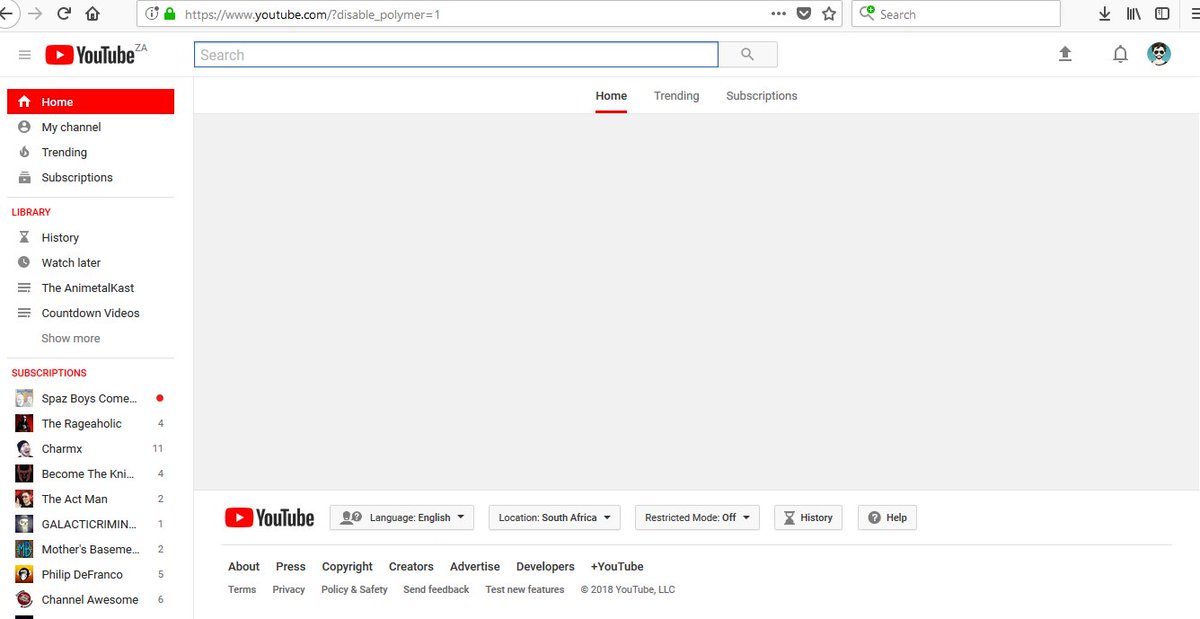Screen dimensions: 1200x619
Task: Open the browser library icon
Action: click(x=1133, y=14)
